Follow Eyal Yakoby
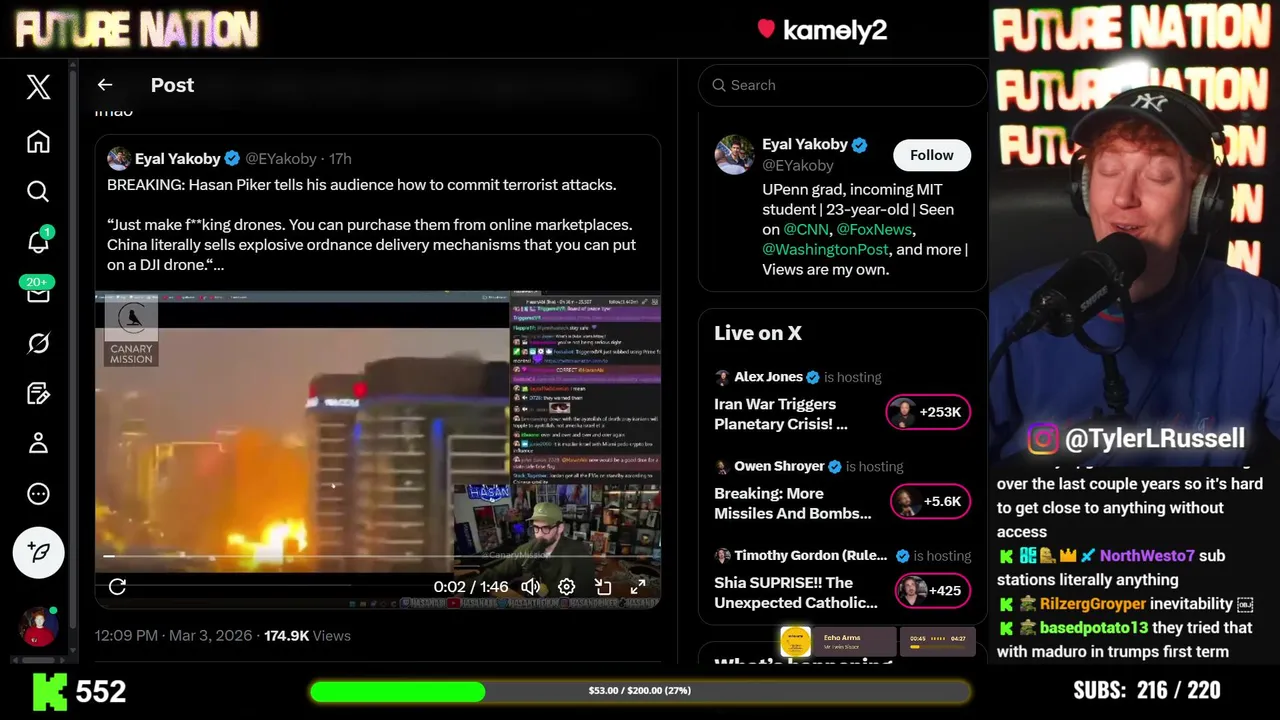The height and width of the screenshot is (720, 1280). (x=932, y=155)
